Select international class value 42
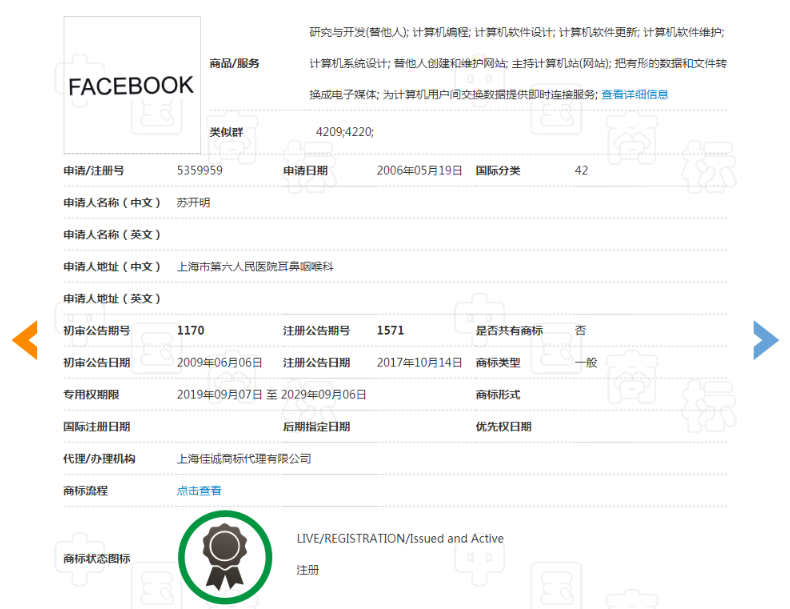790x609 pixels. coord(581,170)
